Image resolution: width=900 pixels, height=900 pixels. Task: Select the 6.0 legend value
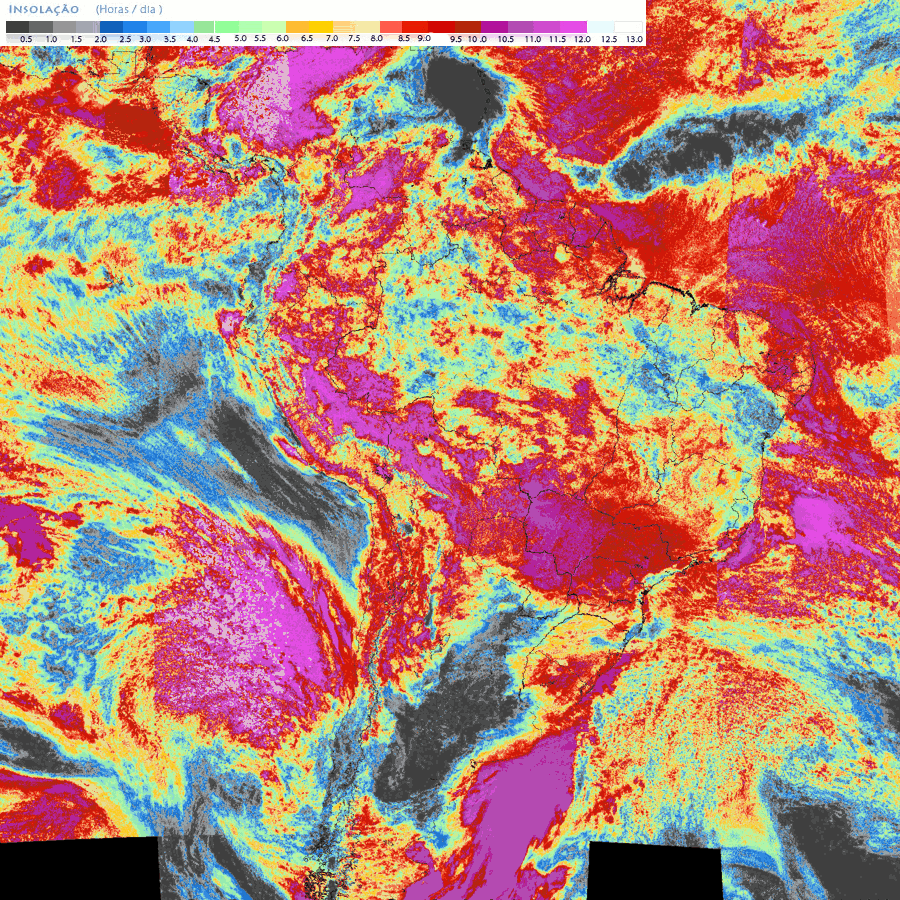point(282,38)
